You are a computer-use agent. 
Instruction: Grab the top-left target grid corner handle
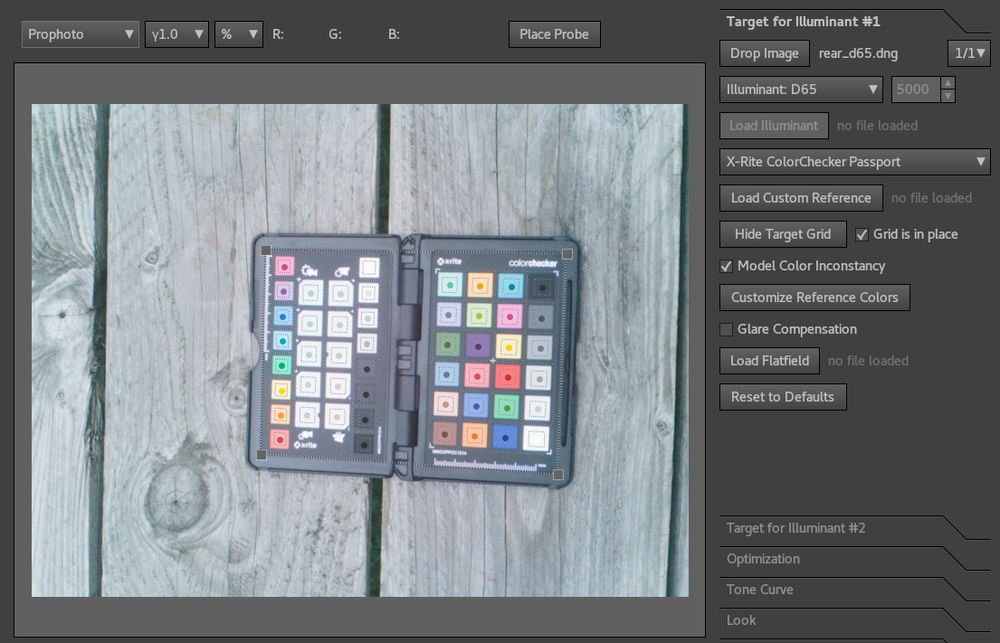(x=266, y=251)
